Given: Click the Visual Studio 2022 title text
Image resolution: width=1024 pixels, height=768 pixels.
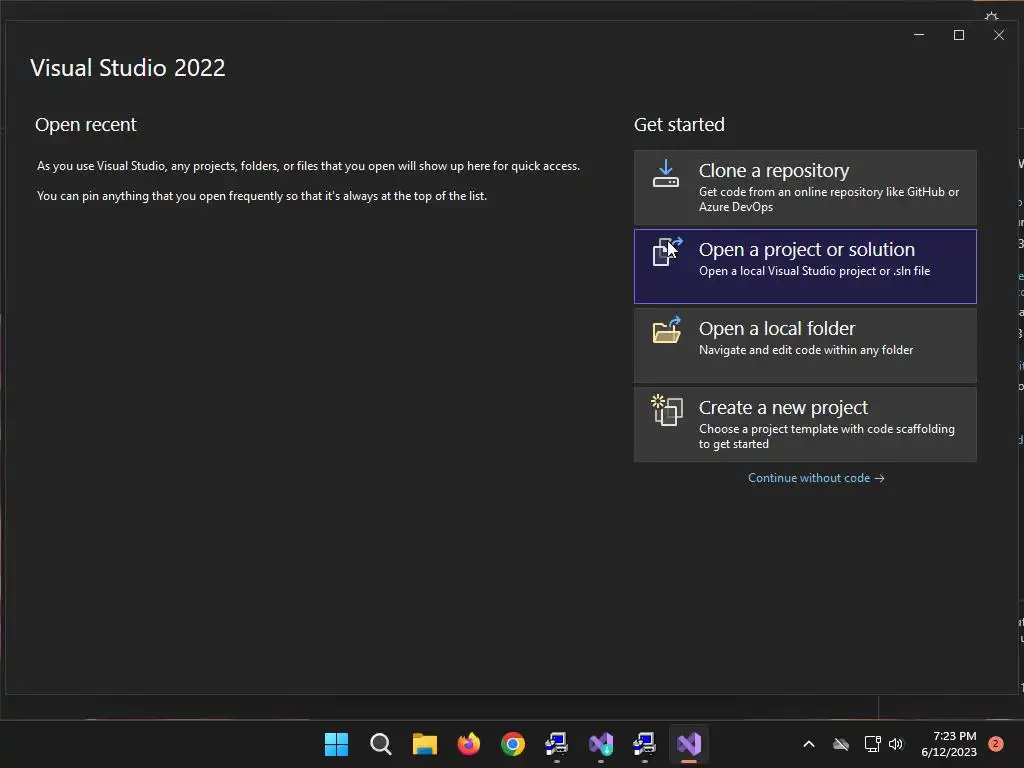Looking at the screenshot, I should [128, 68].
